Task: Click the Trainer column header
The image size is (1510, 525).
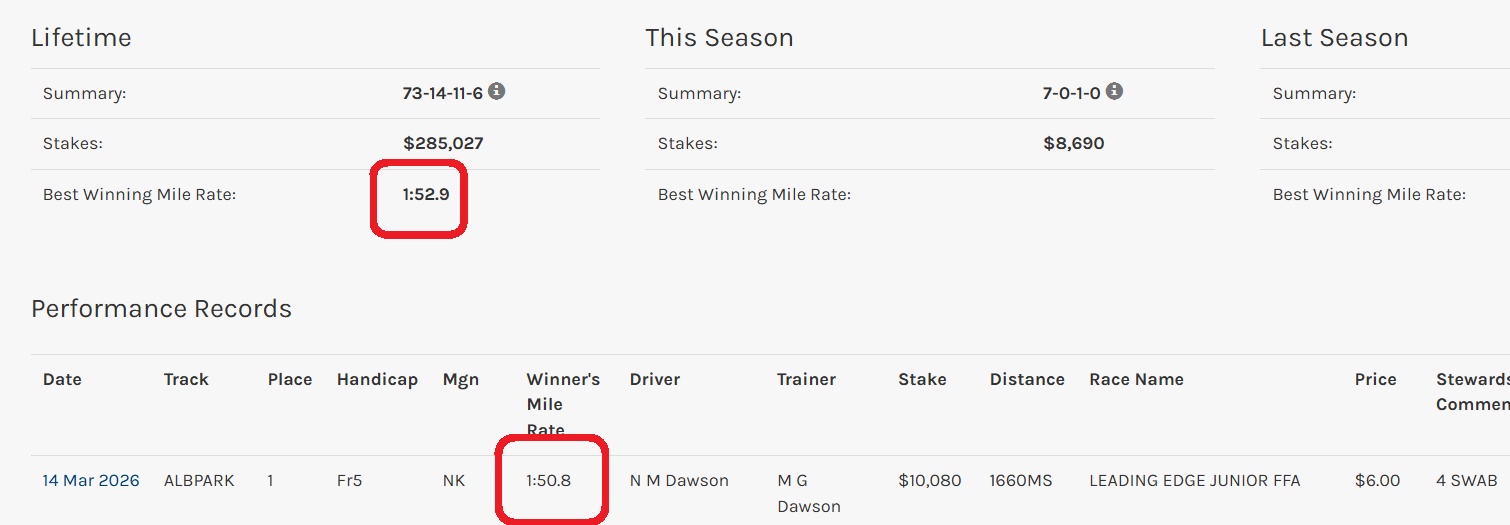Action: pos(806,380)
